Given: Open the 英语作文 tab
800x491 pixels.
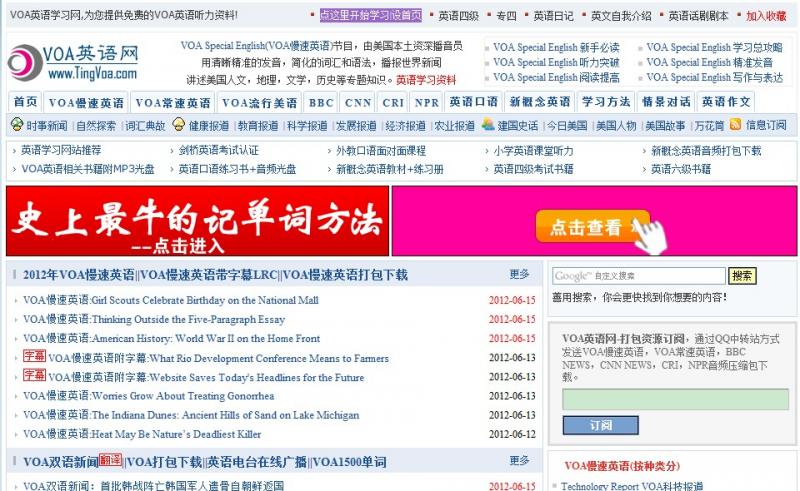Looking at the screenshot, I should [x=726, y=102].
